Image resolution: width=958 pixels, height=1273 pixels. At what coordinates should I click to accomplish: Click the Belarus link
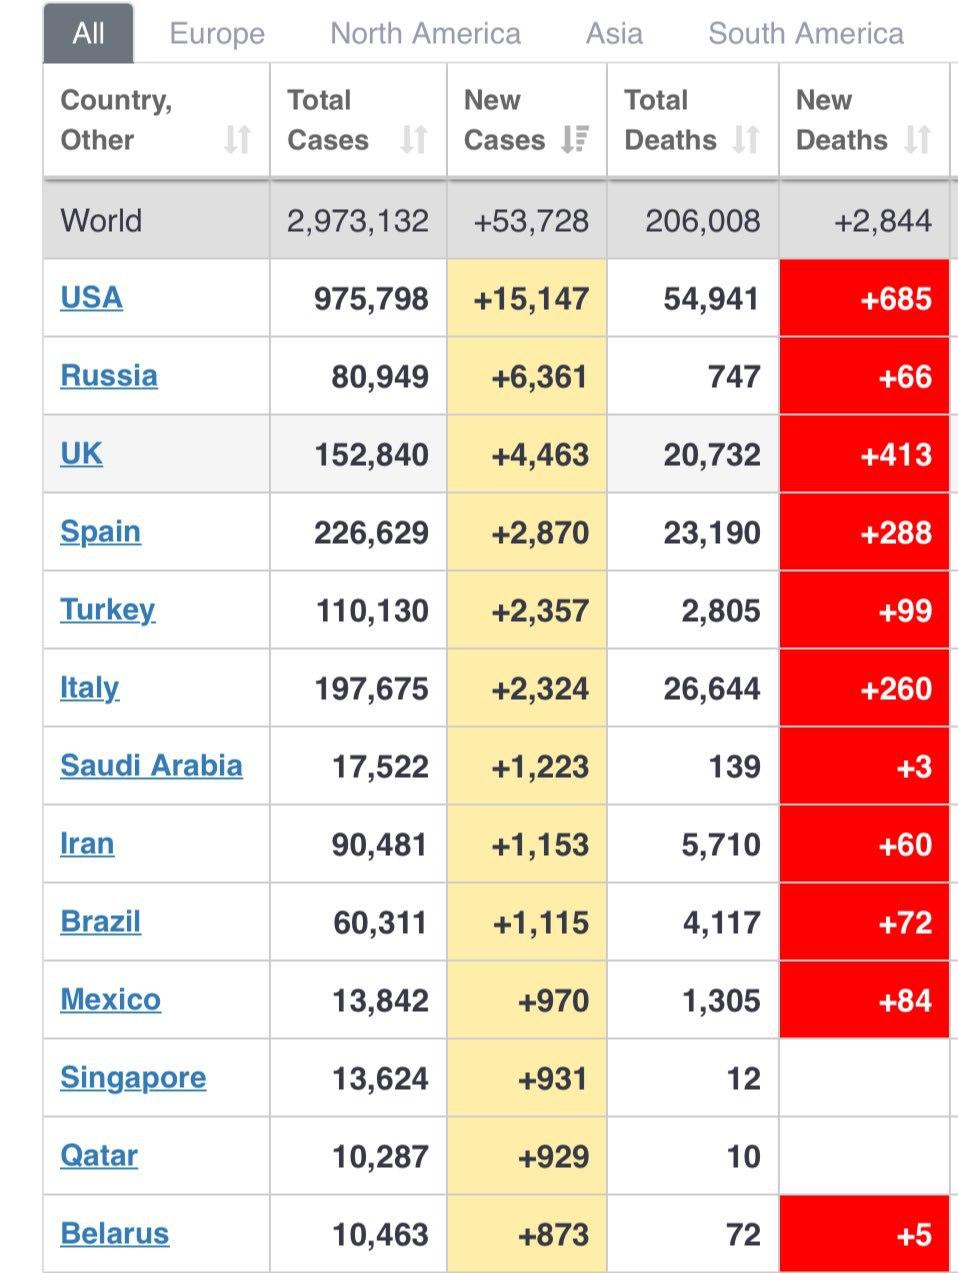(114, 1234)
